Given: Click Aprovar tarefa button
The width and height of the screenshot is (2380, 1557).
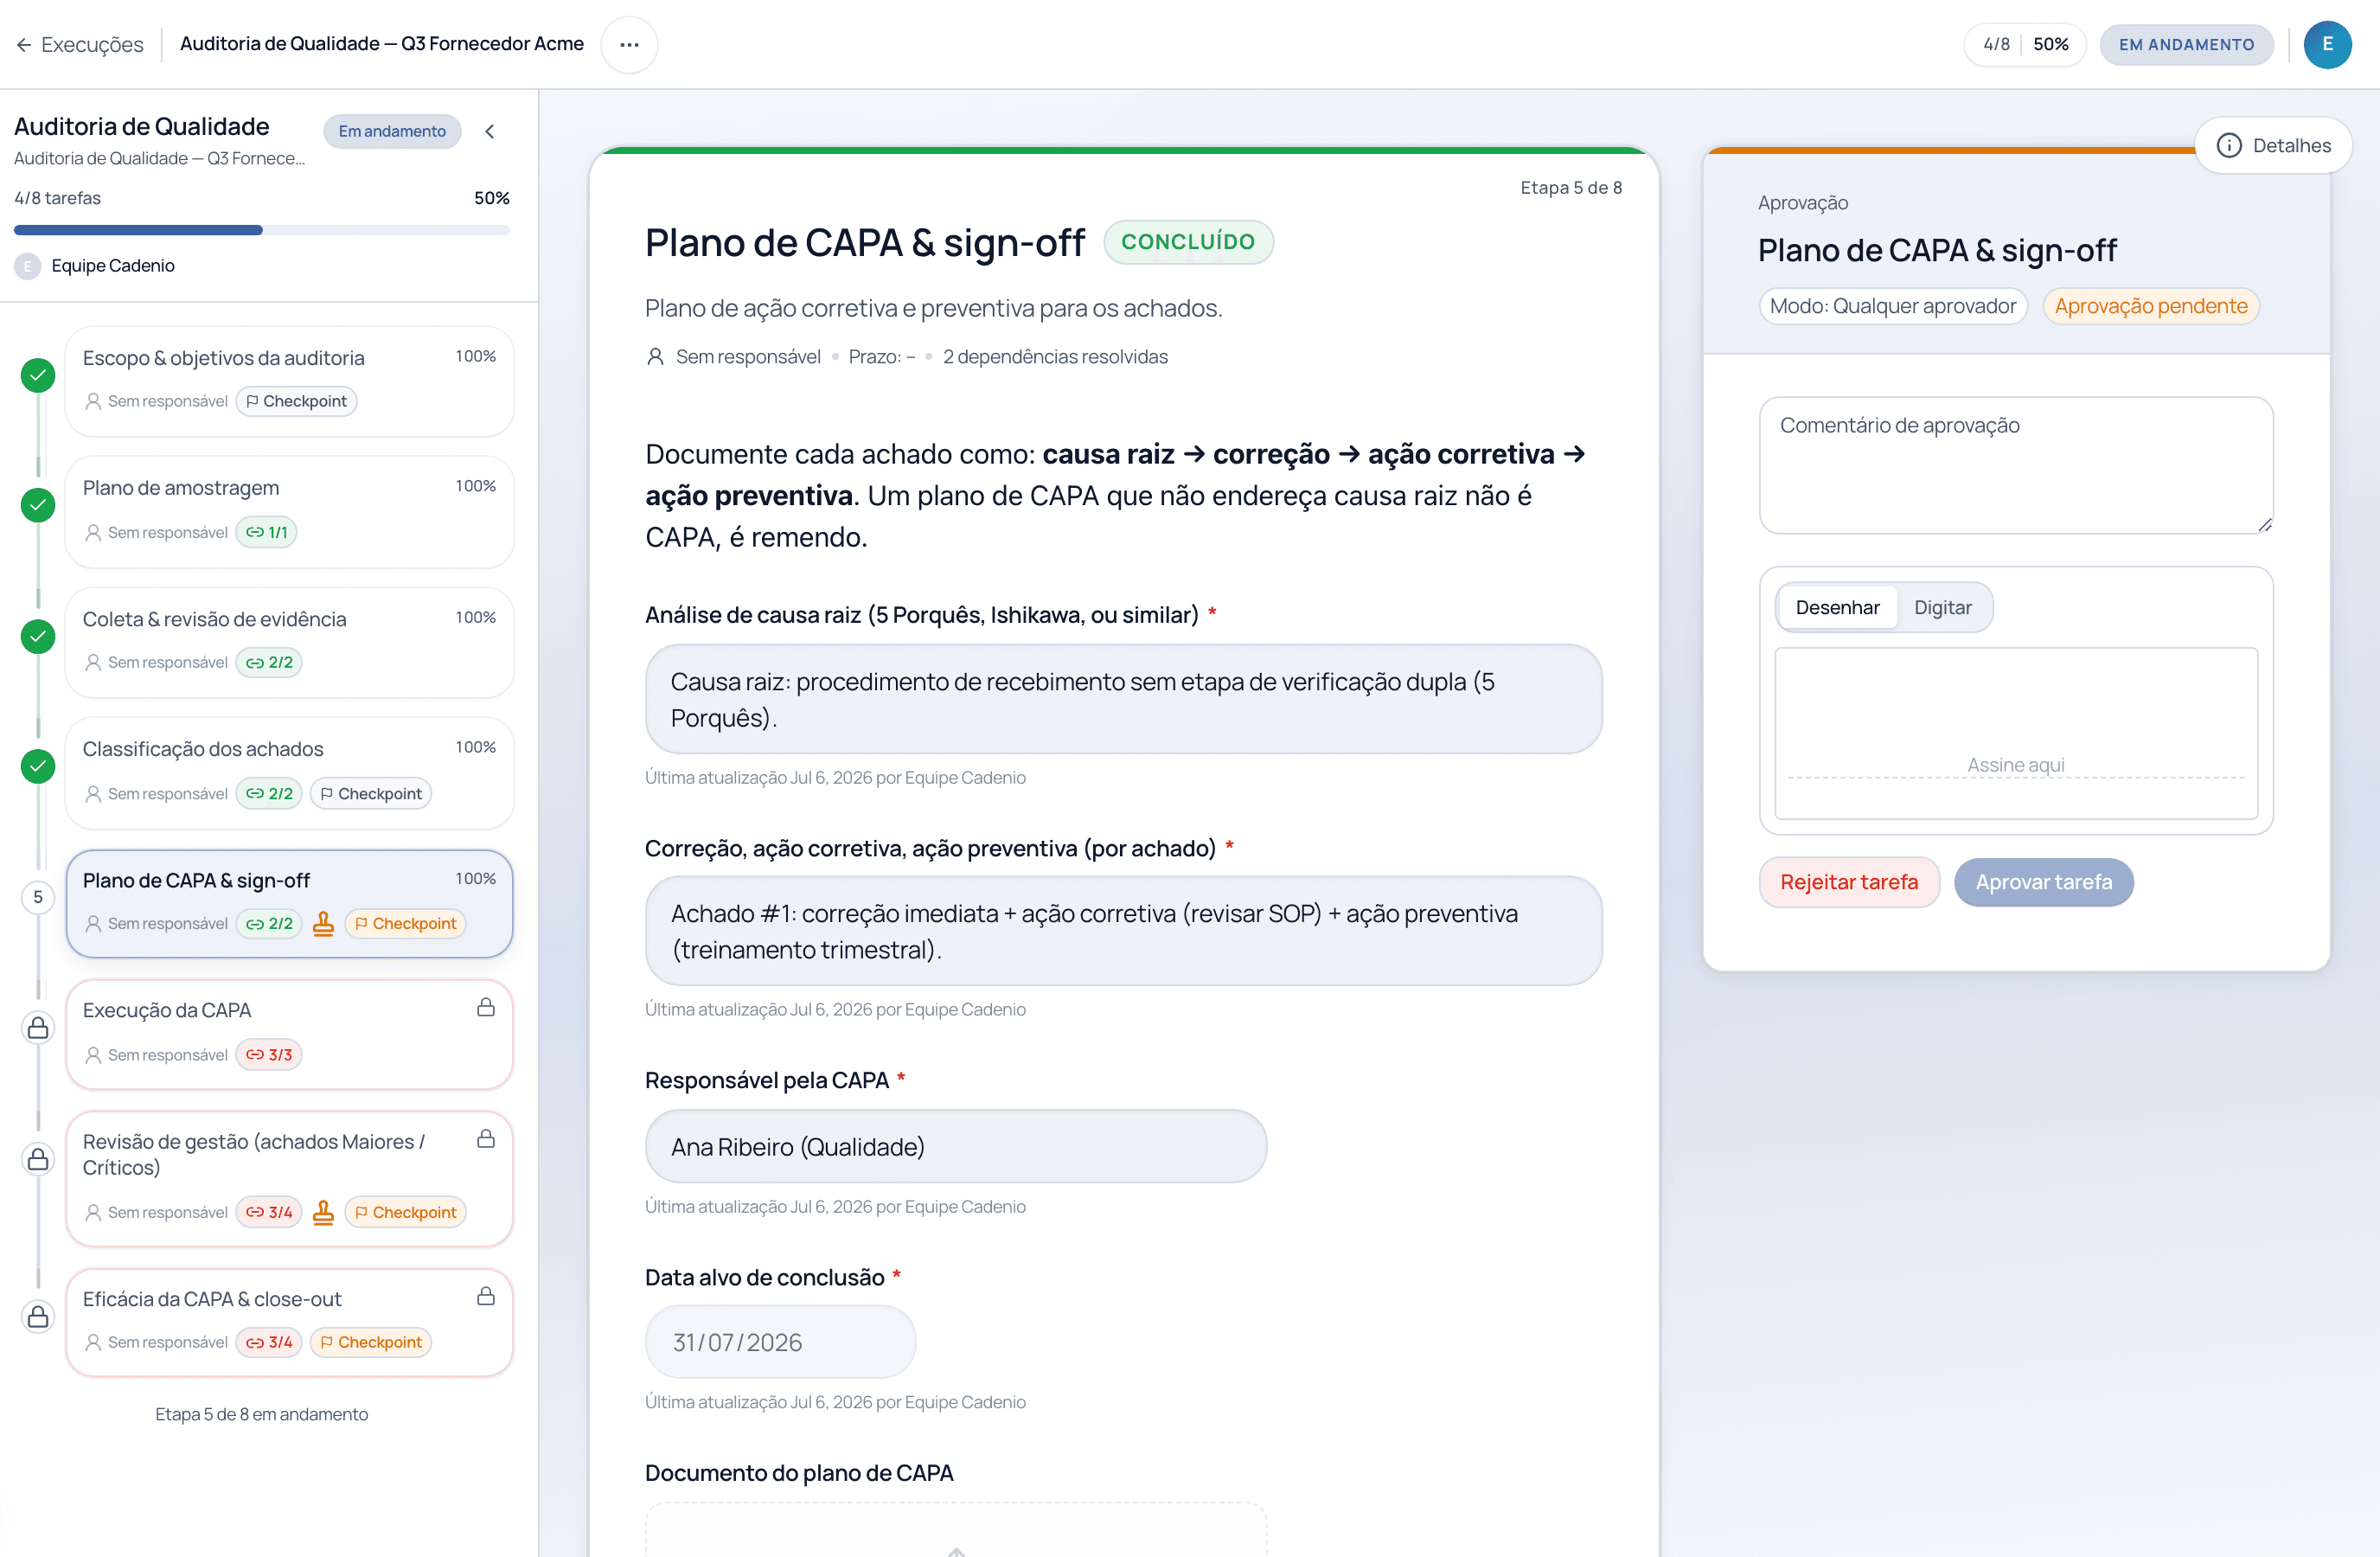Looking at the screenshot, I should pos(2043,882).
